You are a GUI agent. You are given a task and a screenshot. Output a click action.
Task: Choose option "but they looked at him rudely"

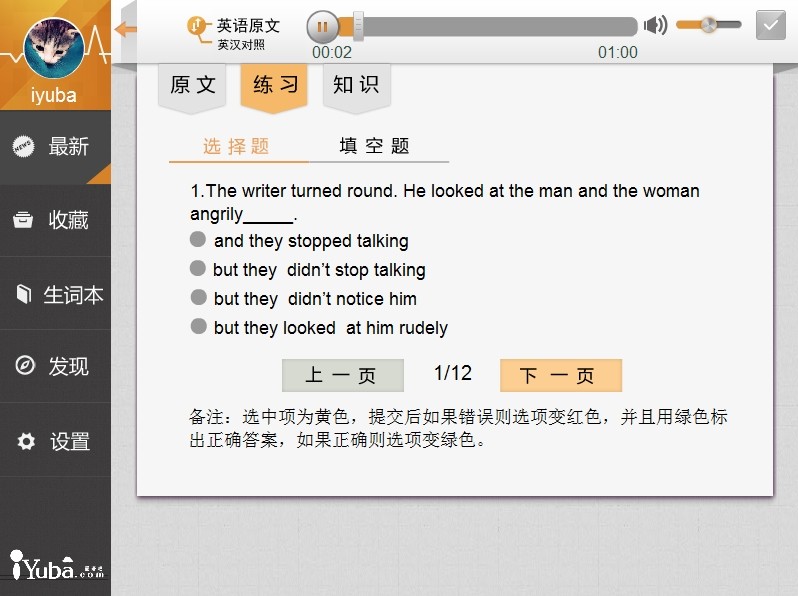[198, 327]
